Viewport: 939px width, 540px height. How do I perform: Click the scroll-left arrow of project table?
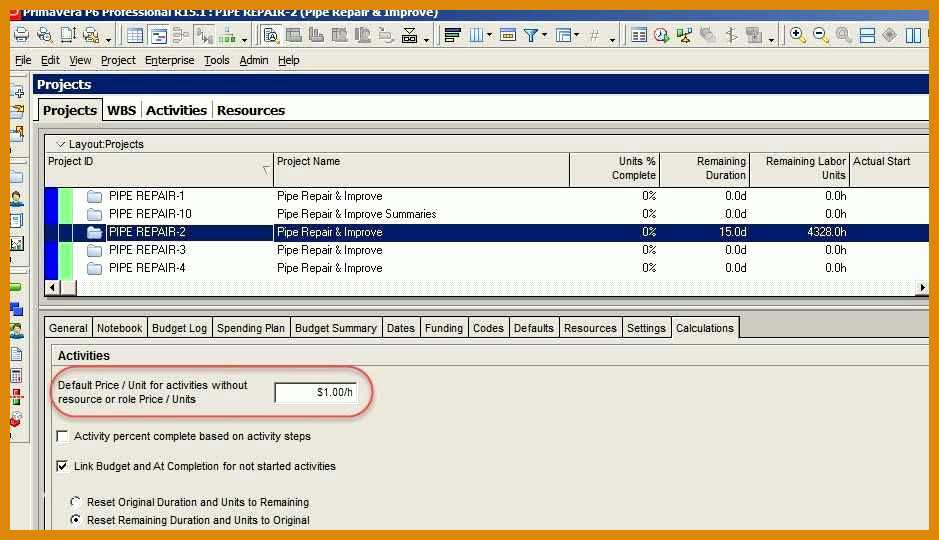[52, 287]
